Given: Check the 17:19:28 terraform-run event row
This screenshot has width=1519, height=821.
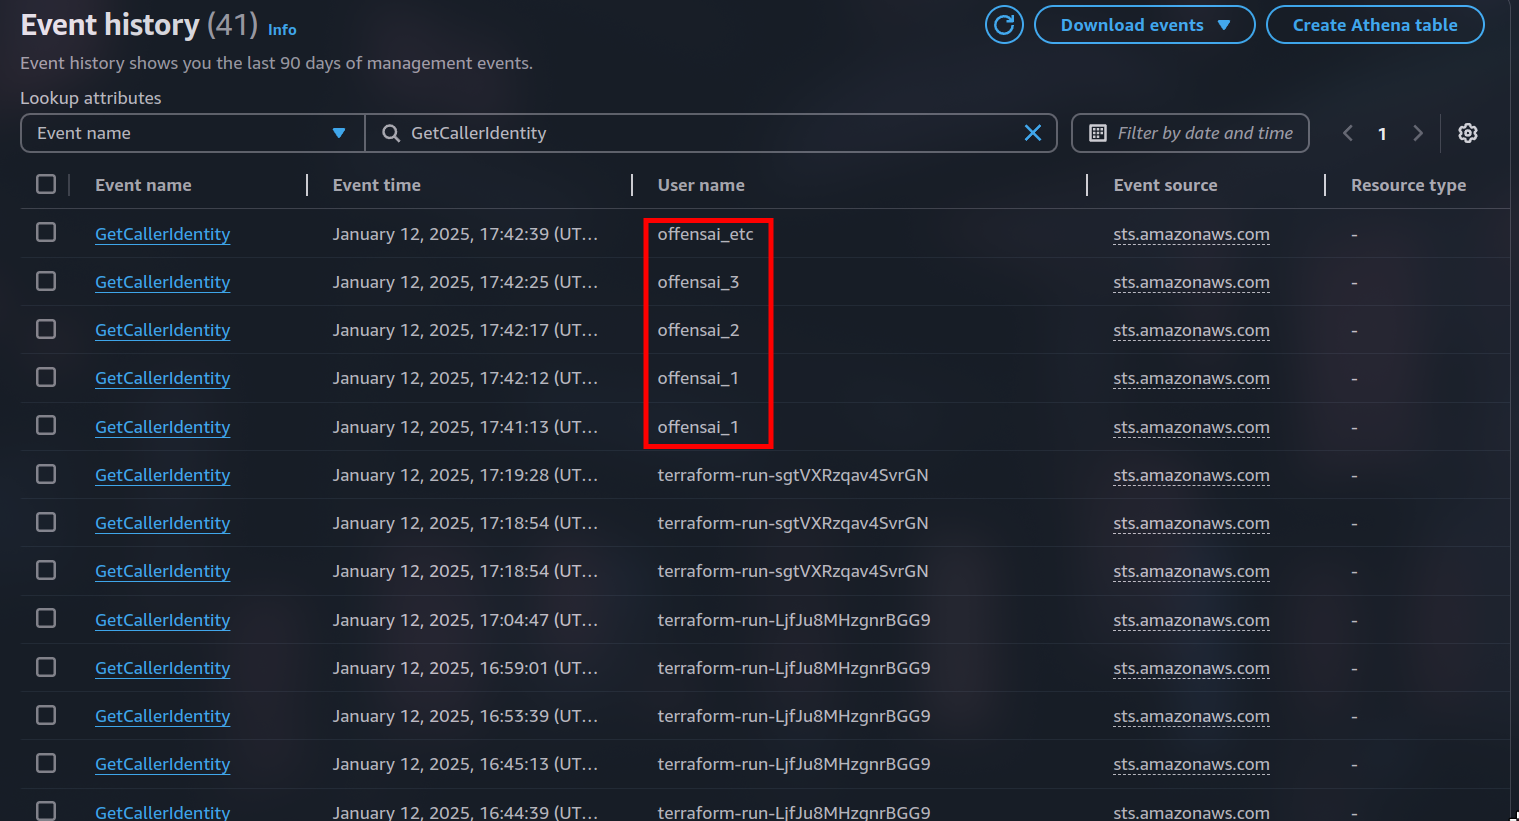Looking at the screenshot, I should pyautogui.click(x=45, y=474).
